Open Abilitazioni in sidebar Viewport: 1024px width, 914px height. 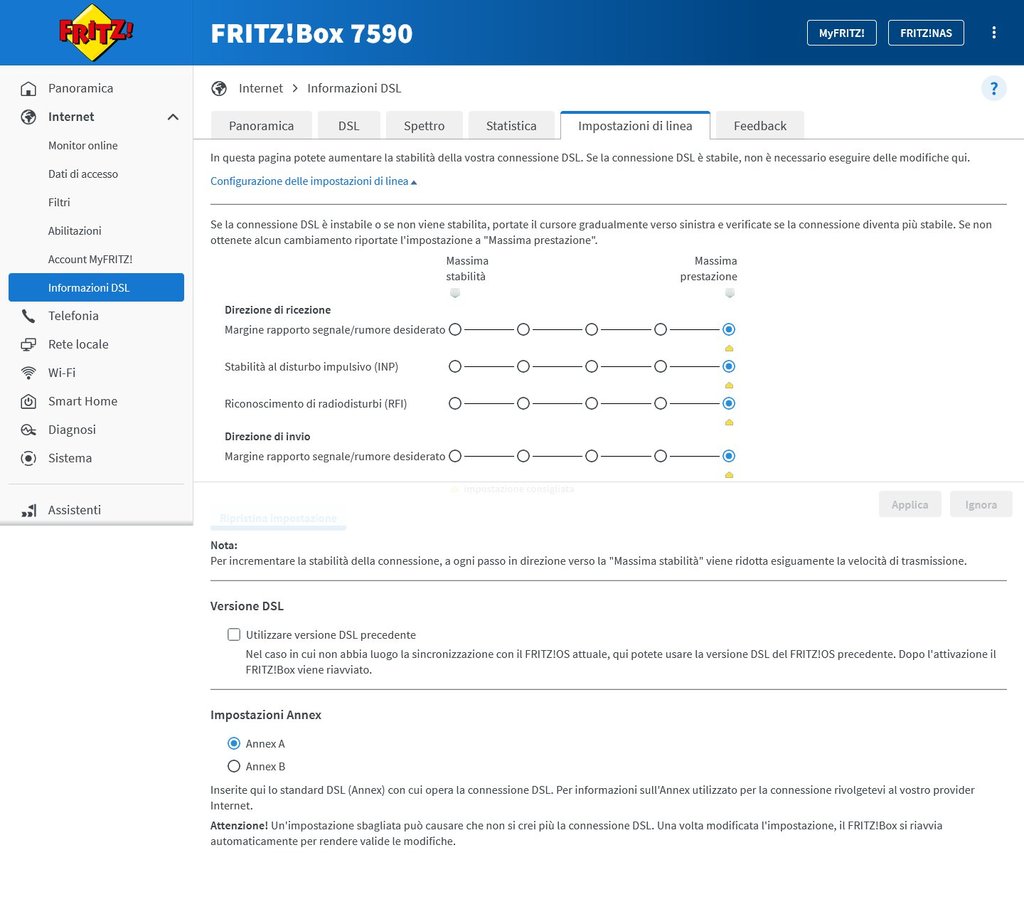pyautogui.click(x=74, y=231)
